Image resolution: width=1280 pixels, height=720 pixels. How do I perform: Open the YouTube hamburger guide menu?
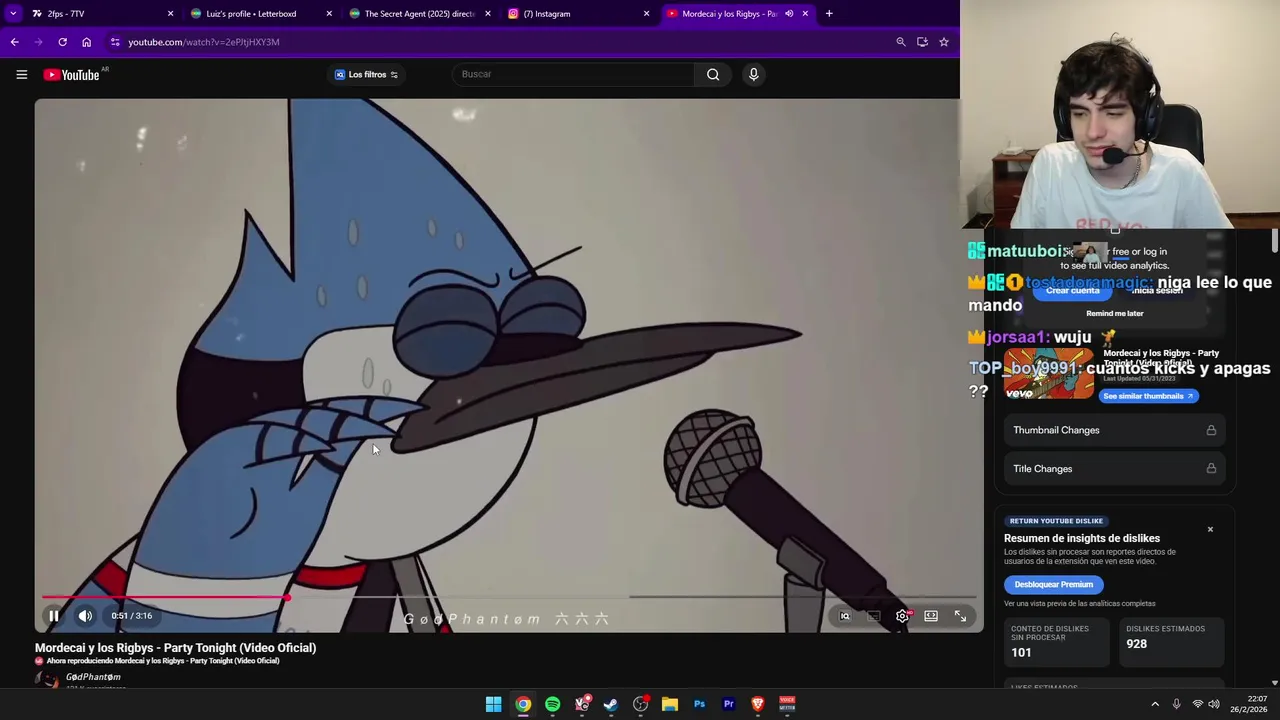[21, 74]
